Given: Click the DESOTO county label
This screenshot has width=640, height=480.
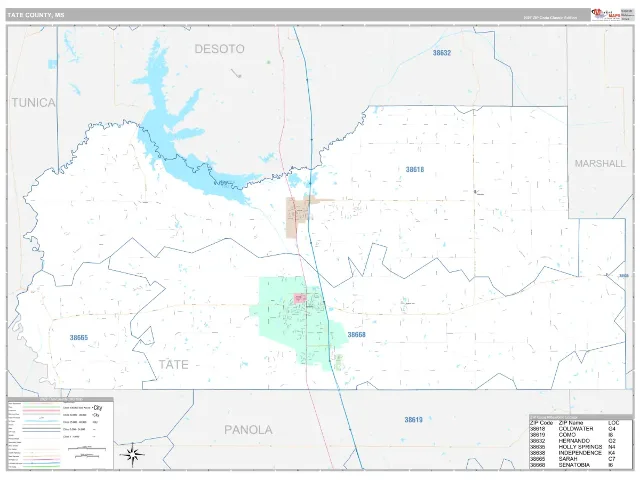Looking at the screenshot, I should pyautogui.click(x=219, y=49).
